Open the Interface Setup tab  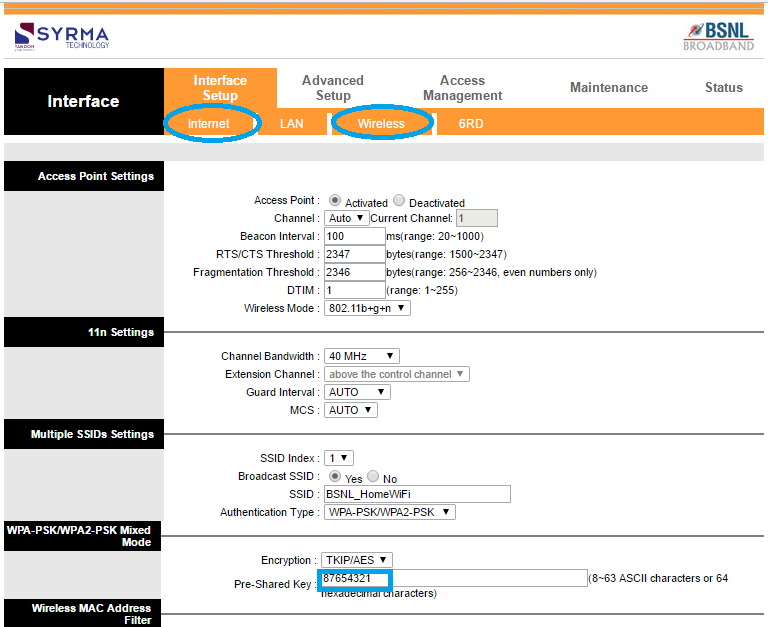(220, 88)
